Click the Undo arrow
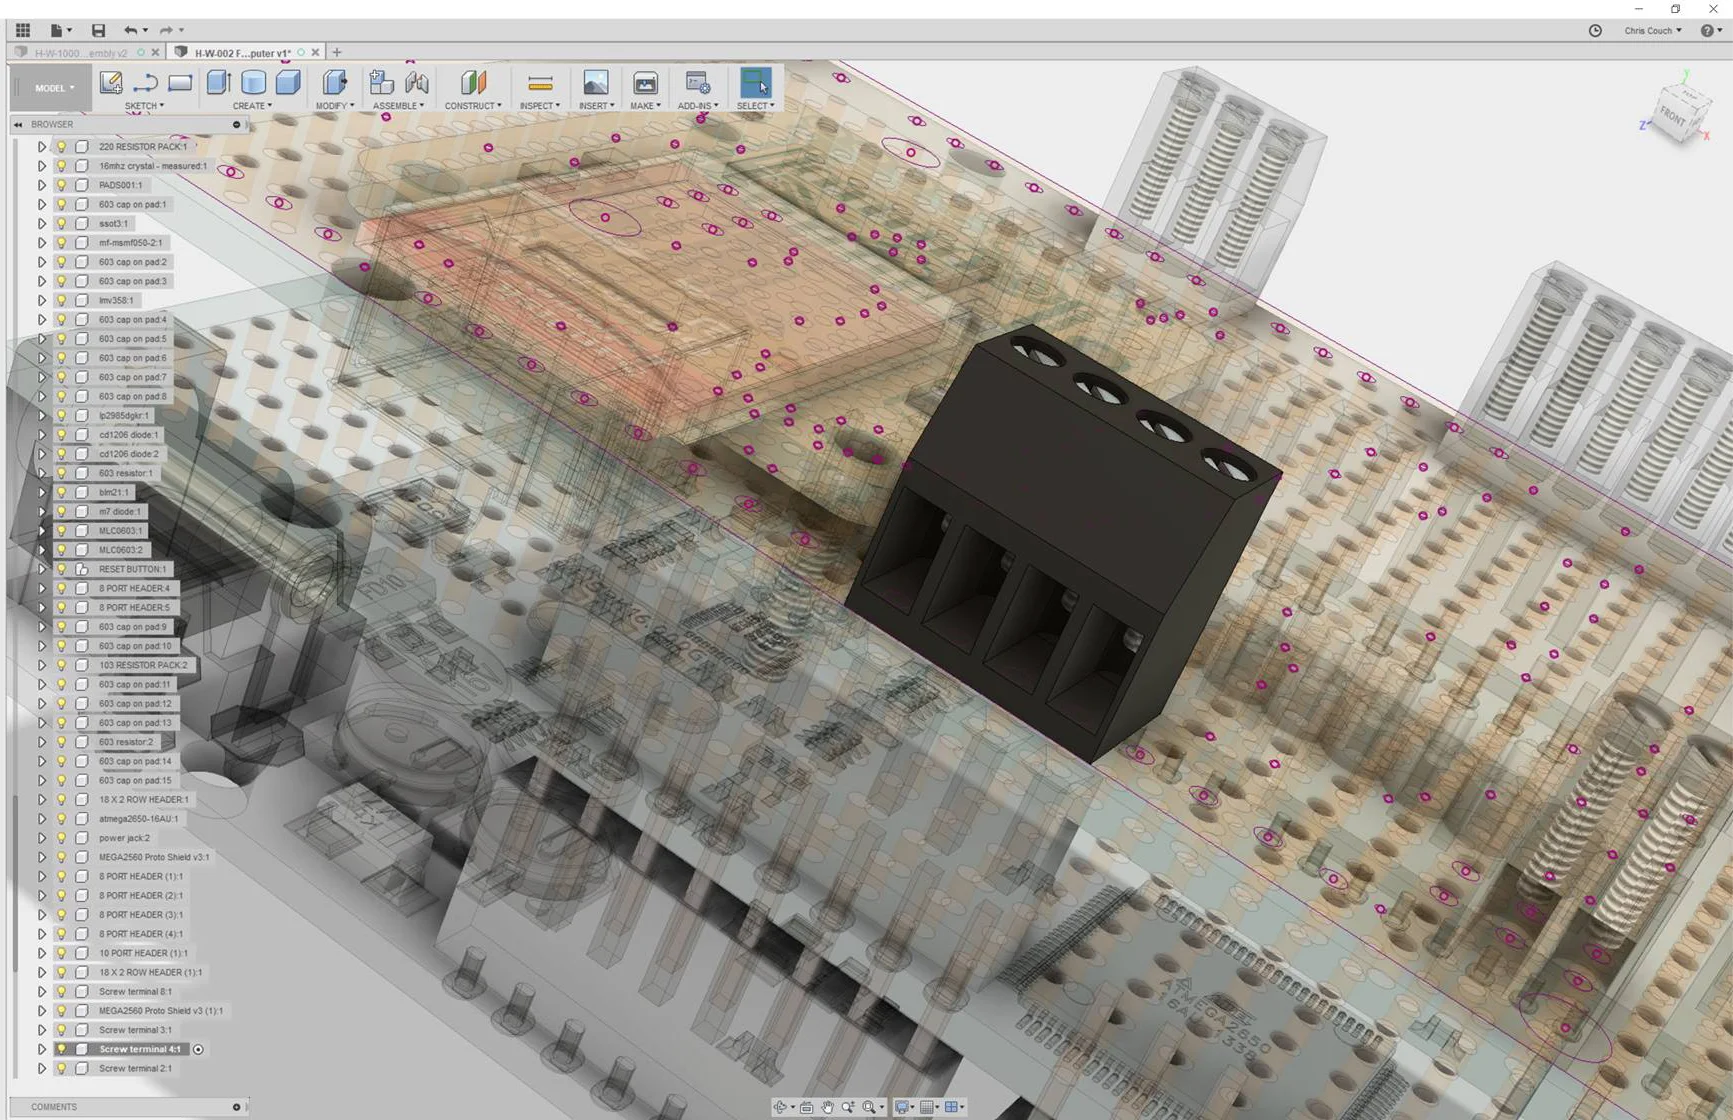 click(130, 30)
